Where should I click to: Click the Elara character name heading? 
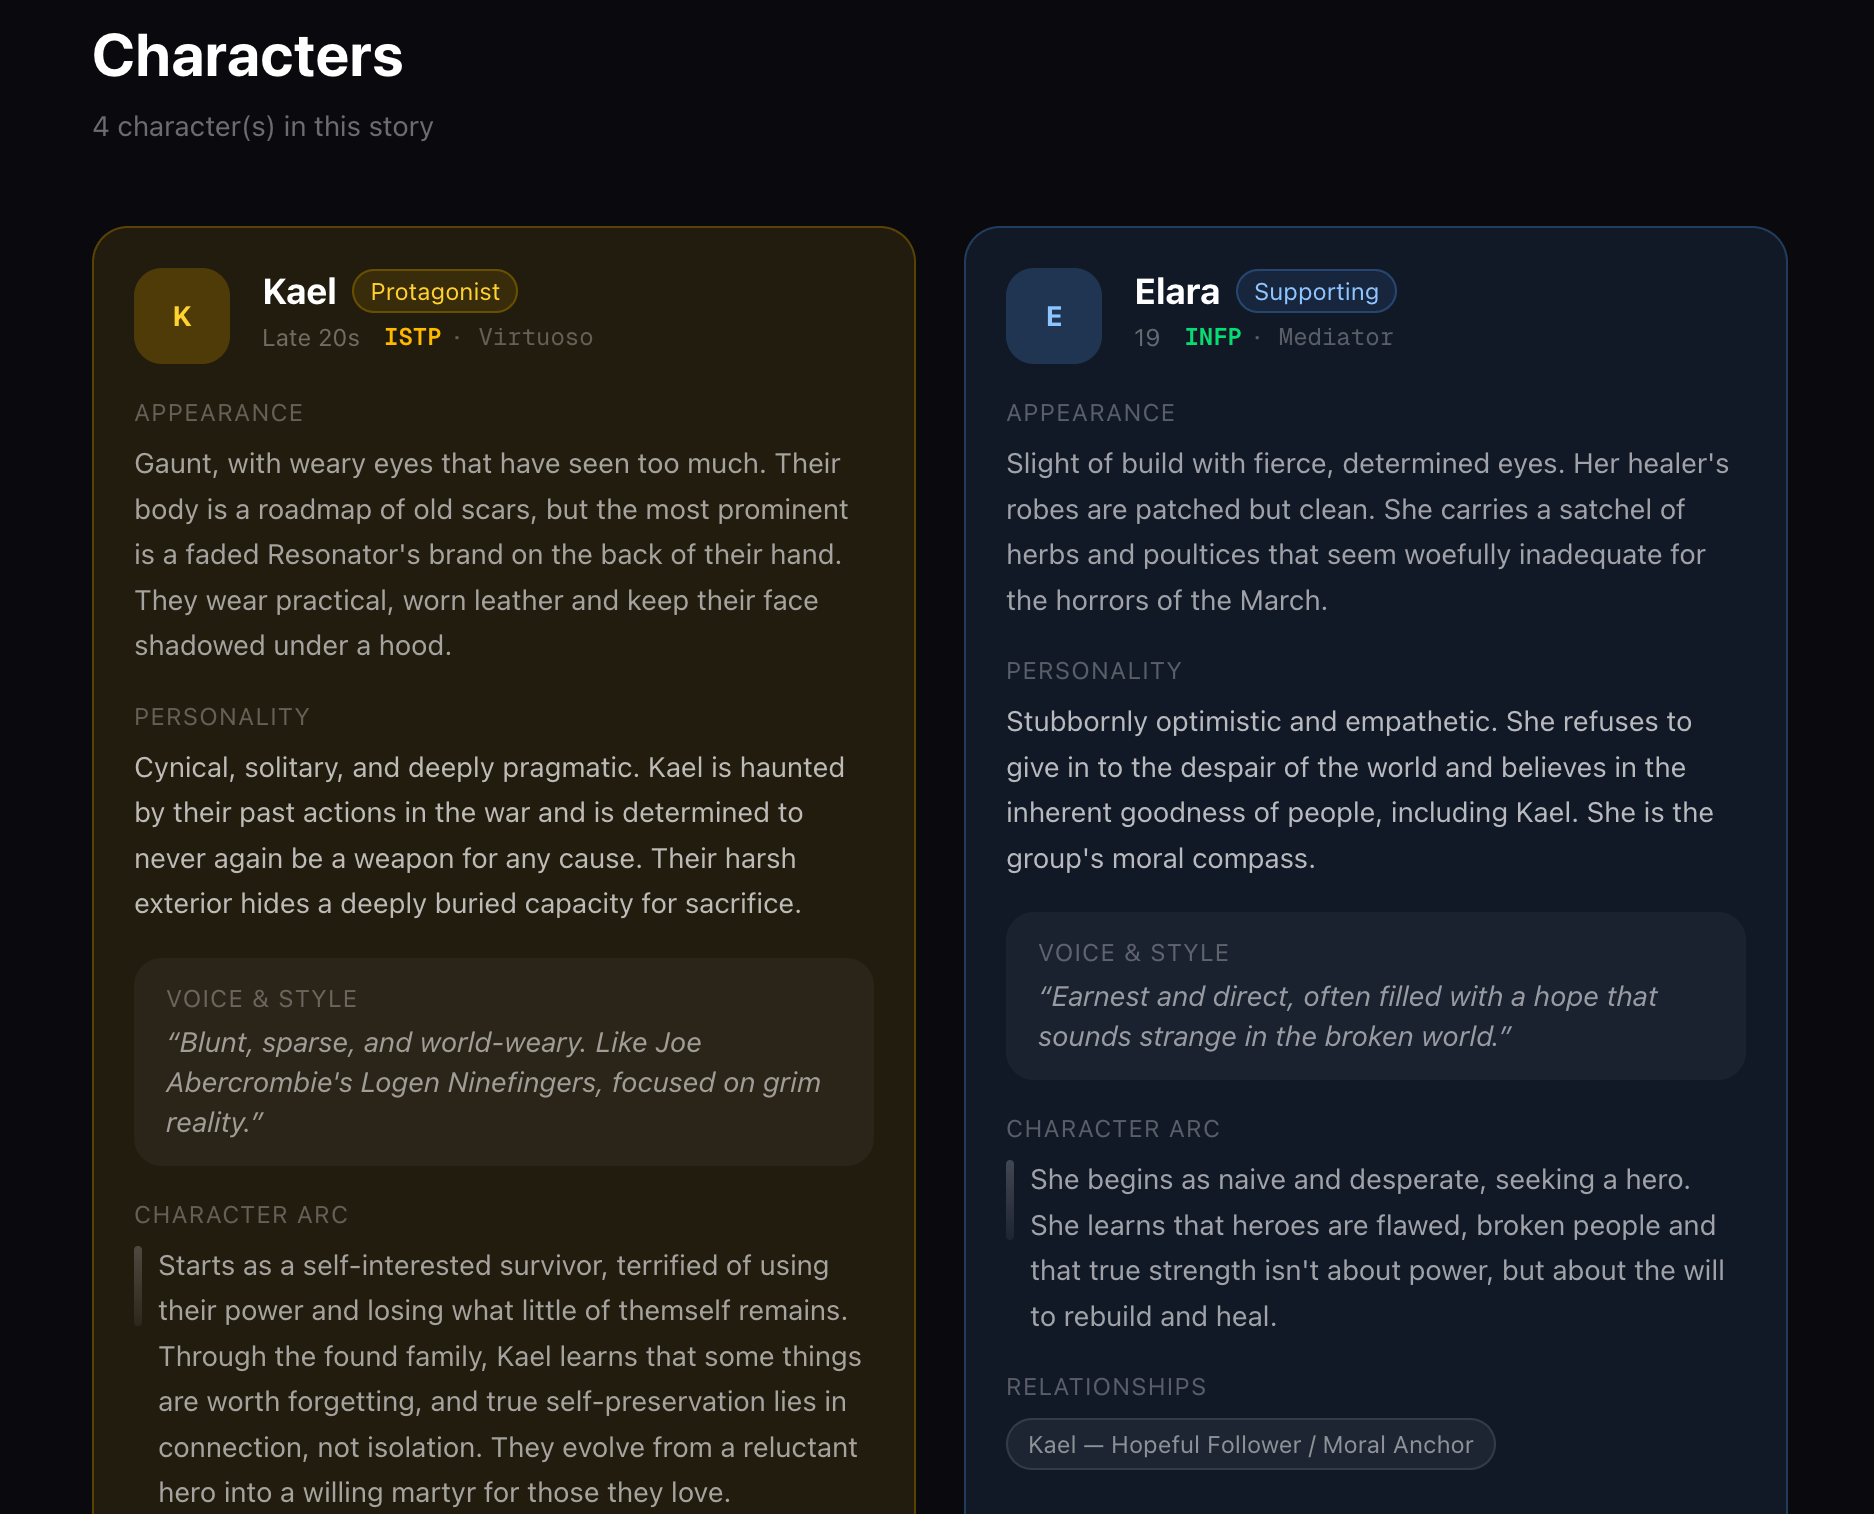(x=1177, y=291)
